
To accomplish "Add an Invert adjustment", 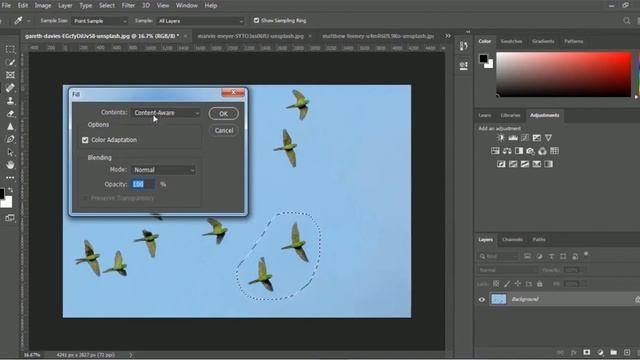I will (501, 164).
